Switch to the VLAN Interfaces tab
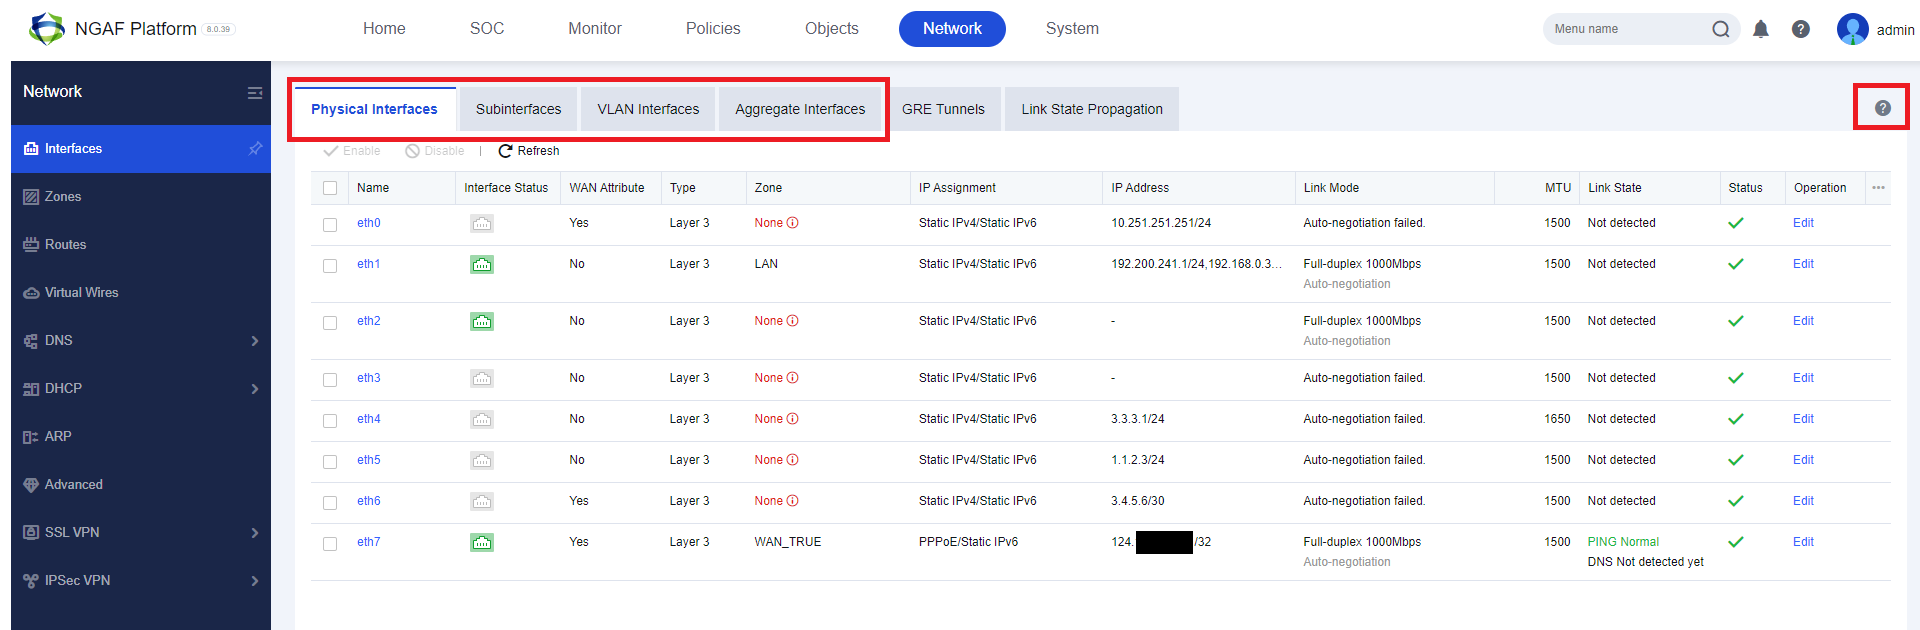The height and width of the screenshot is (630, 1920). click(x=648, y=109)
